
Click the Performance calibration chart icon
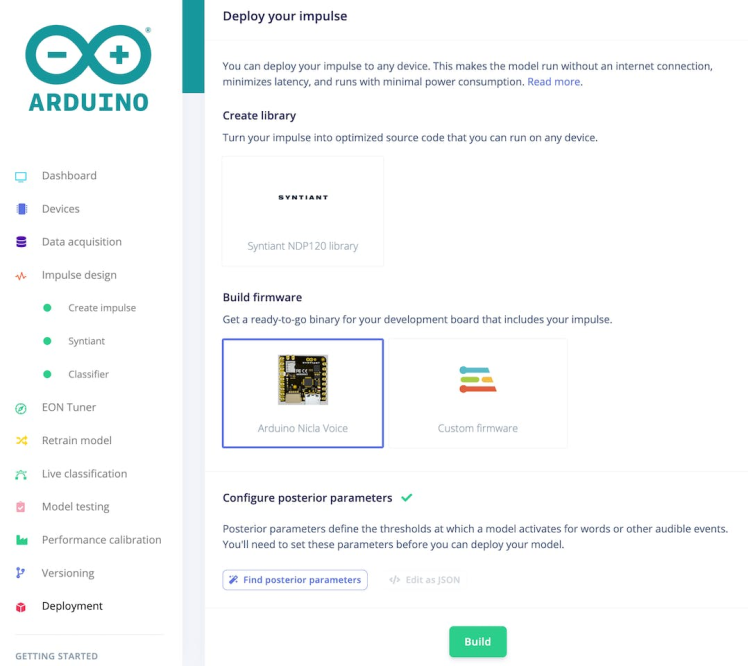point(21,540)
